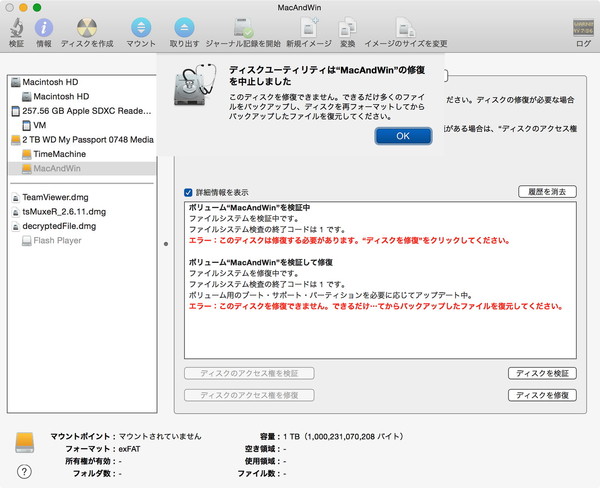Select the MacAndWin volume in sidebar

pyautogui.click(x=82, y=168)
